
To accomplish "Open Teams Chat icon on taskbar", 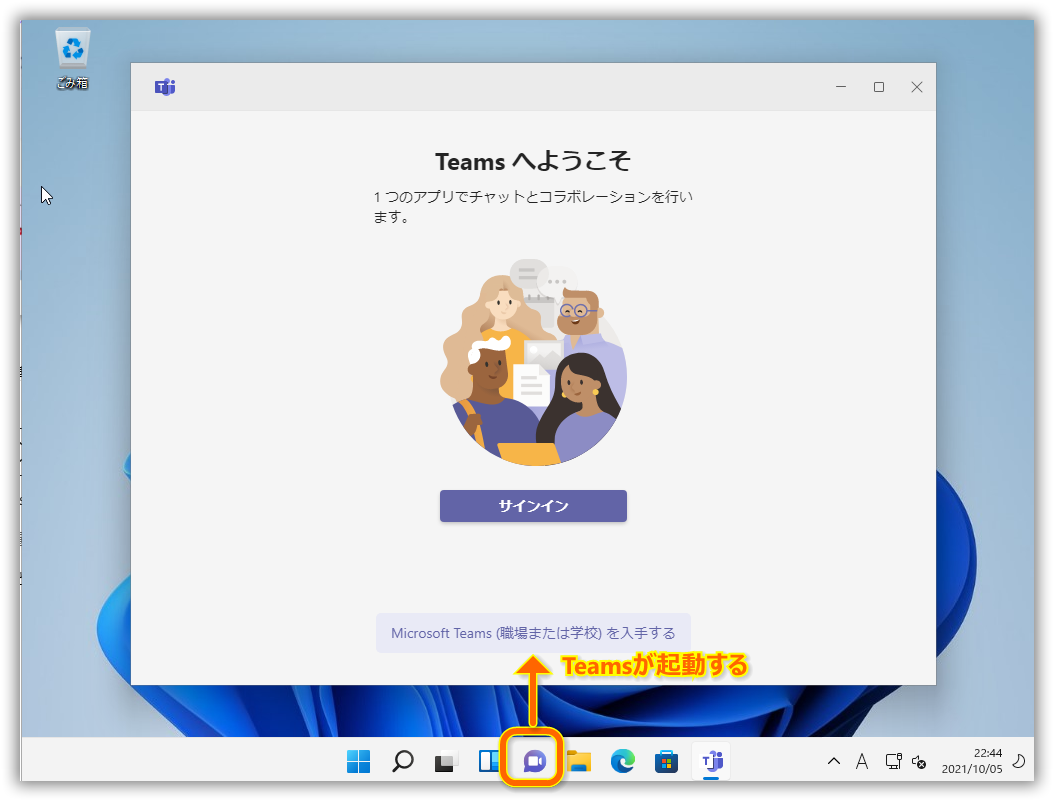I will point(534,761).
